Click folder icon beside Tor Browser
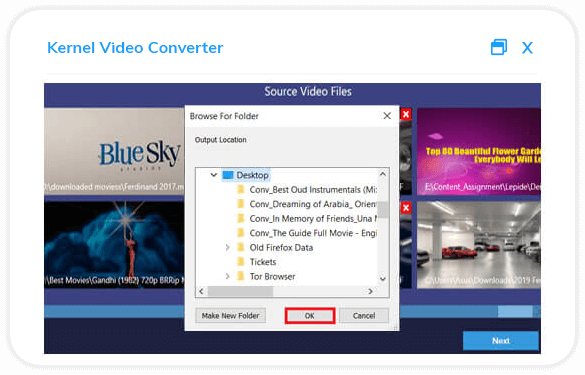This screenshot has height=375, width=585. [241, 276]
